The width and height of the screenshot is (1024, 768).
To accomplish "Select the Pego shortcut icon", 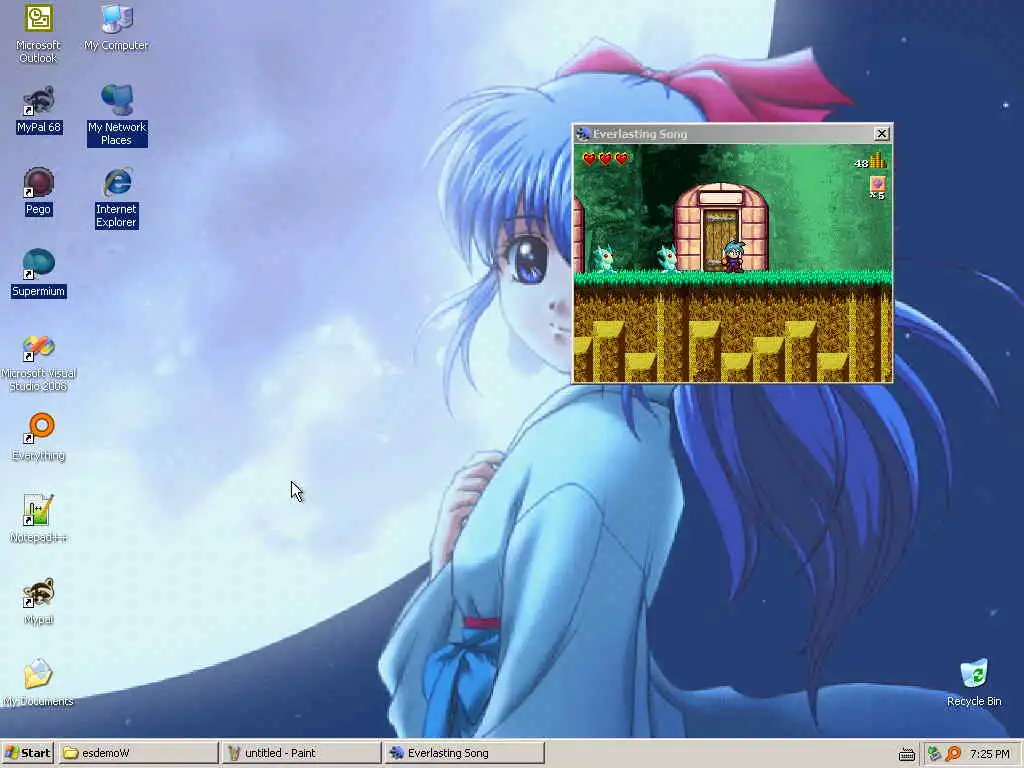I will [38, 192].
